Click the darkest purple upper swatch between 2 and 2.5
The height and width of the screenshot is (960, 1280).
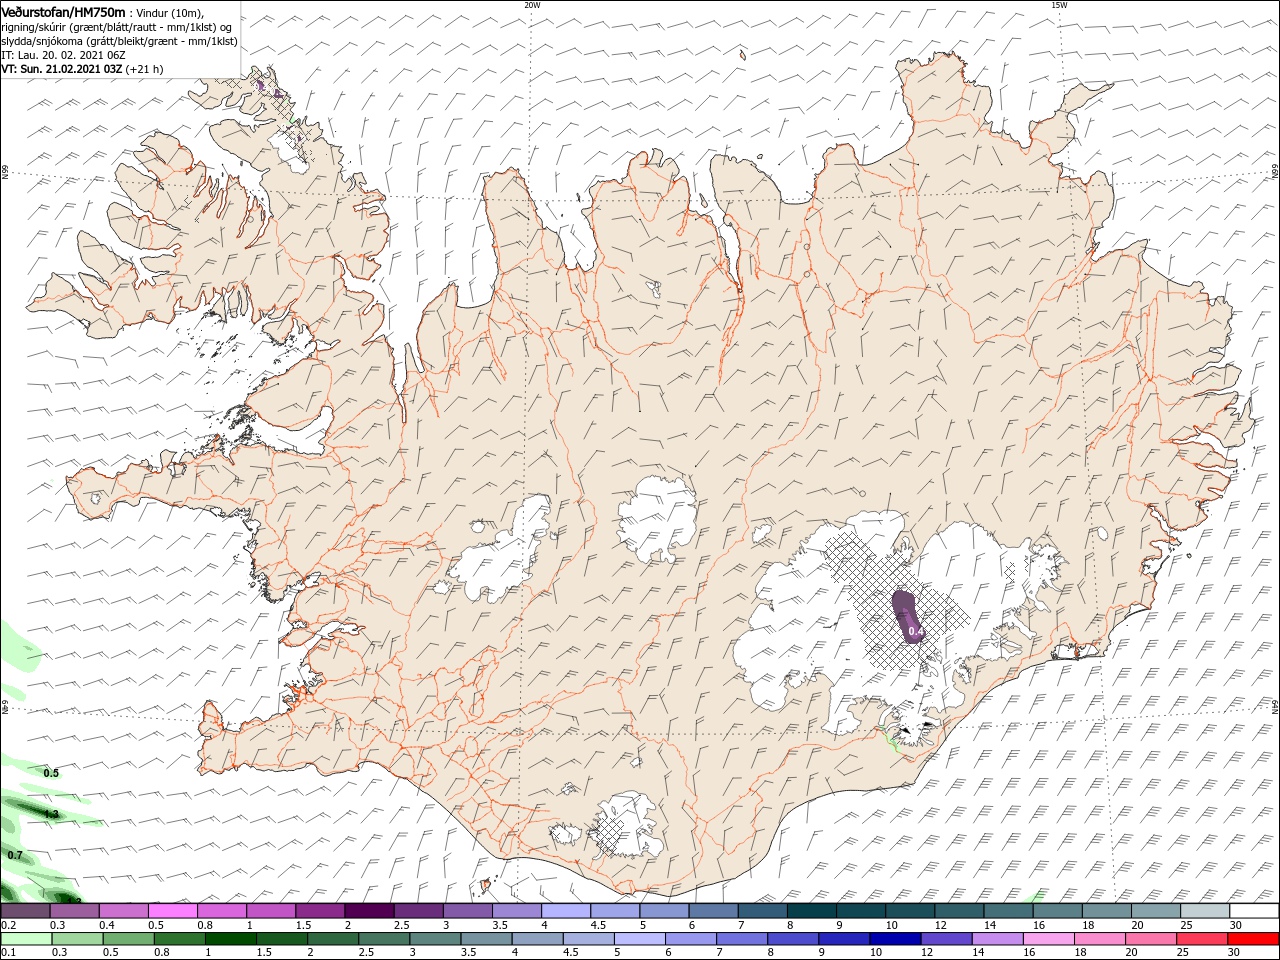tap(369, 911)
